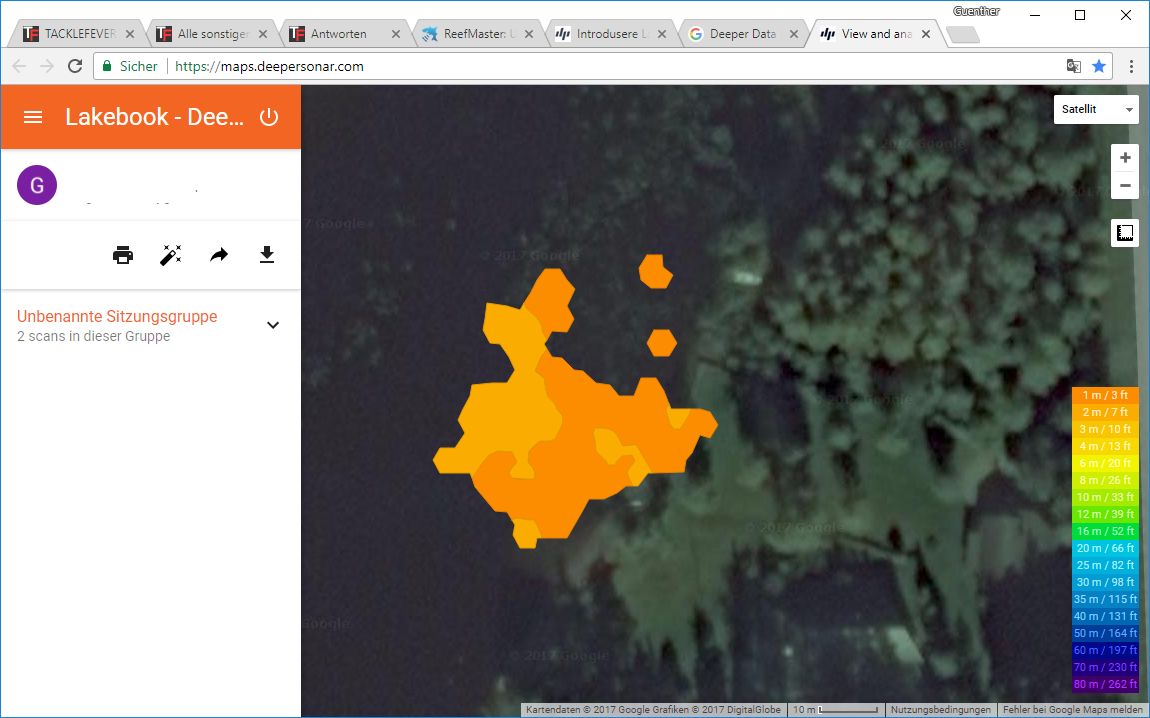Click the power logout icon

[x=268, y=117]
